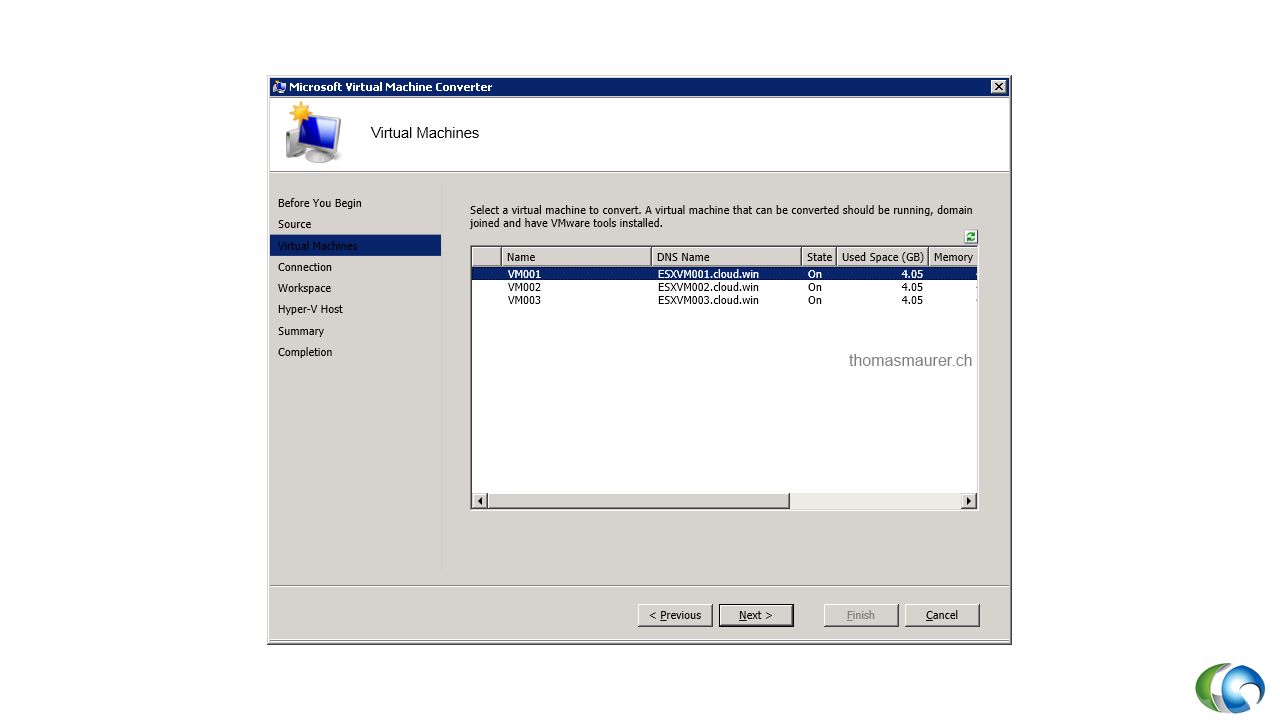The height and width of the screenshot is (720, 1280).
Task: Click the Finish button
Action: (861, 615)
